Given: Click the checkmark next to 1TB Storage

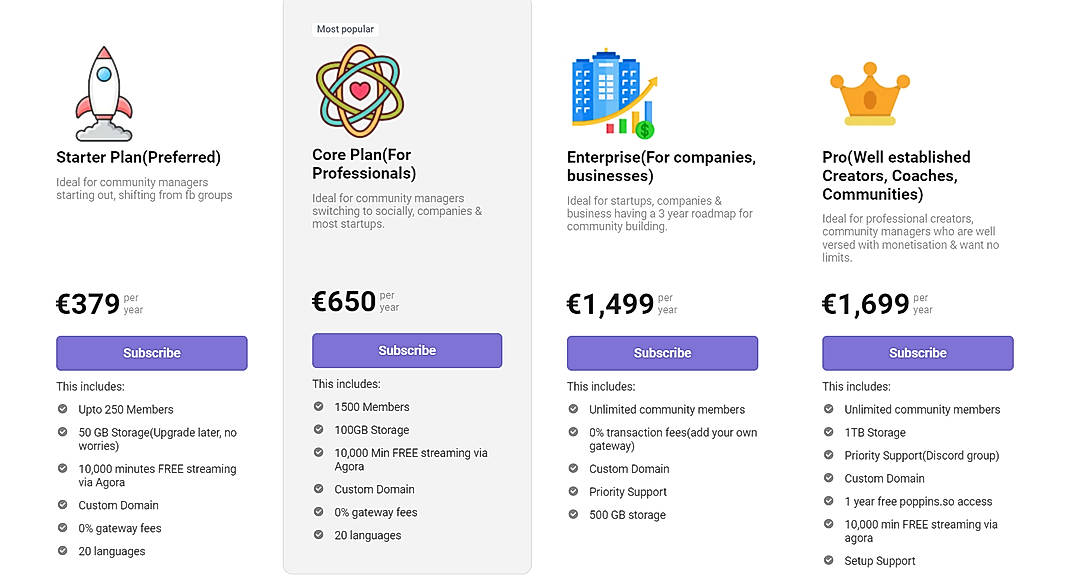Looking at the screenshot, I should pyautogui.click(x=828, y=432).
